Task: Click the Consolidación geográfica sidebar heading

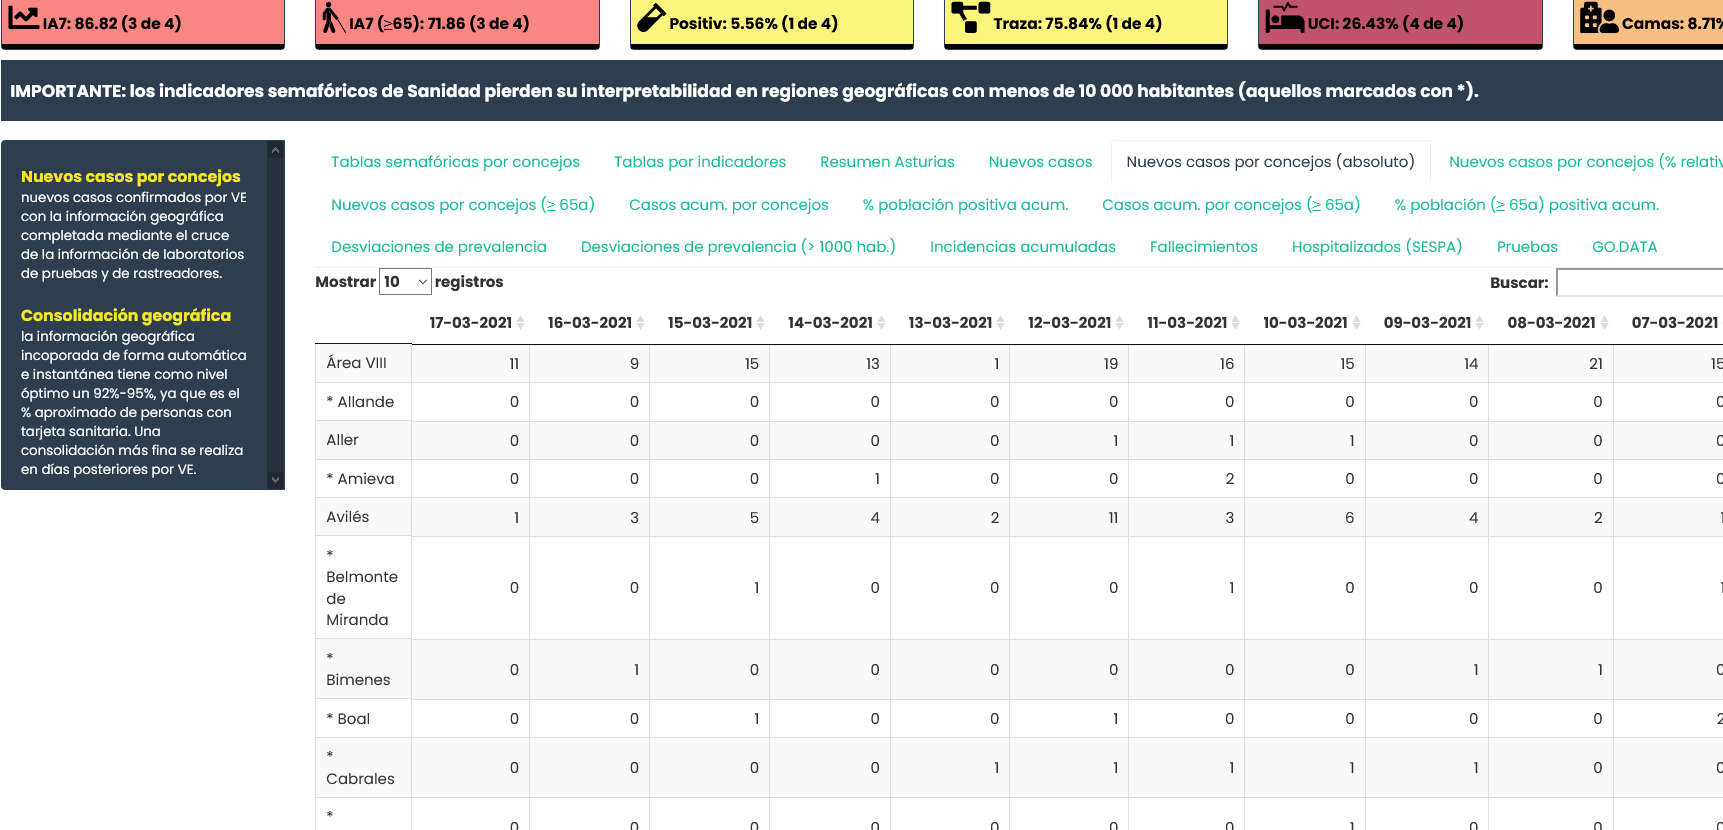Action: pyautogui.click(x=126, y=316)
